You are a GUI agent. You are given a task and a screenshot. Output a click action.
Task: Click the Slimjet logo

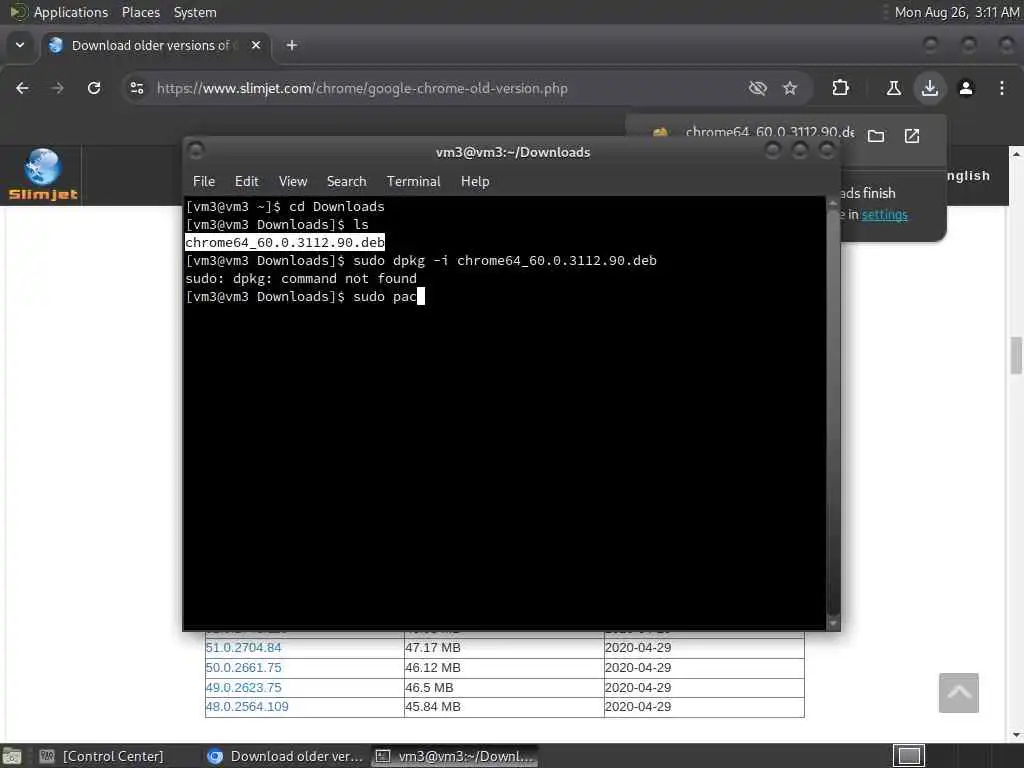pyautogui.click(x=42, y=174)
